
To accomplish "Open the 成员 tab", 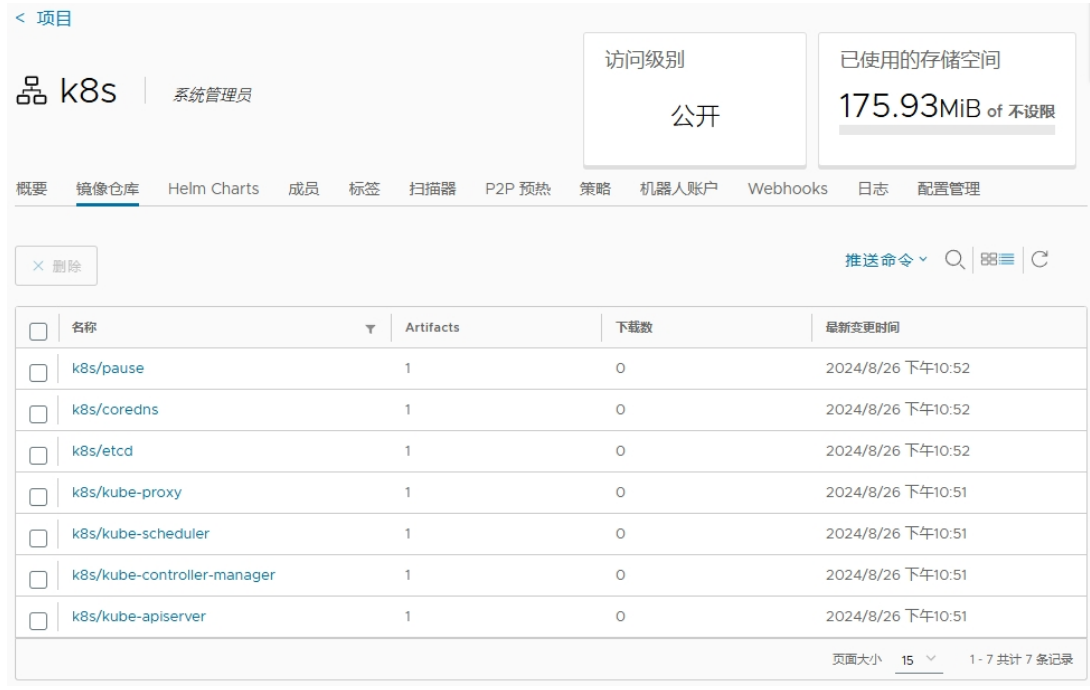I will (x=304, y=188).
